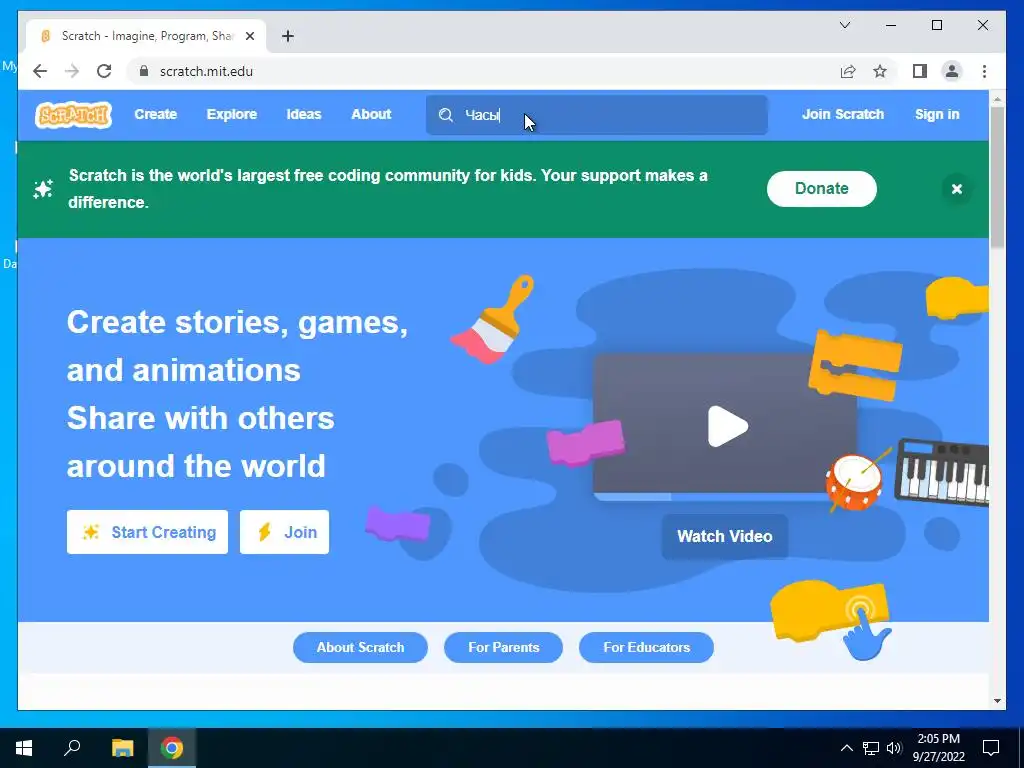This screenshot has height=768, width=1024.
Task: Toggle the browser side panel icon
Action: pyautogui.click(x=920, y=71)
